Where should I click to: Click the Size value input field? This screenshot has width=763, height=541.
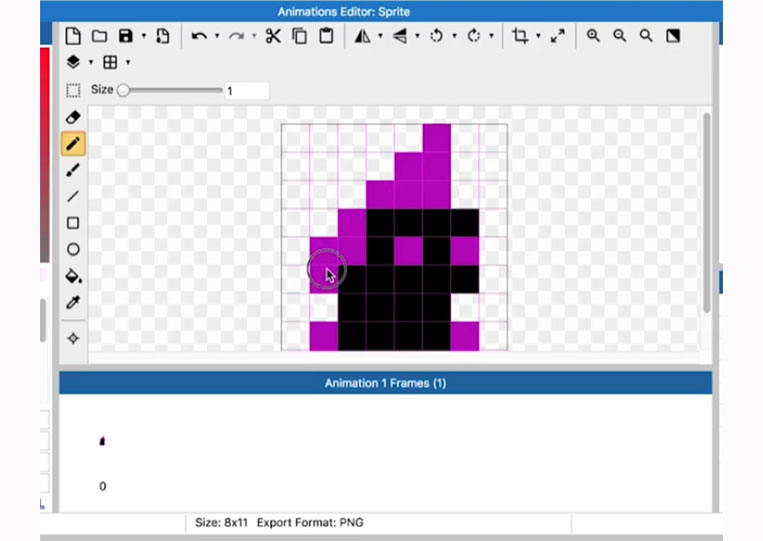[x=247, y=90]
